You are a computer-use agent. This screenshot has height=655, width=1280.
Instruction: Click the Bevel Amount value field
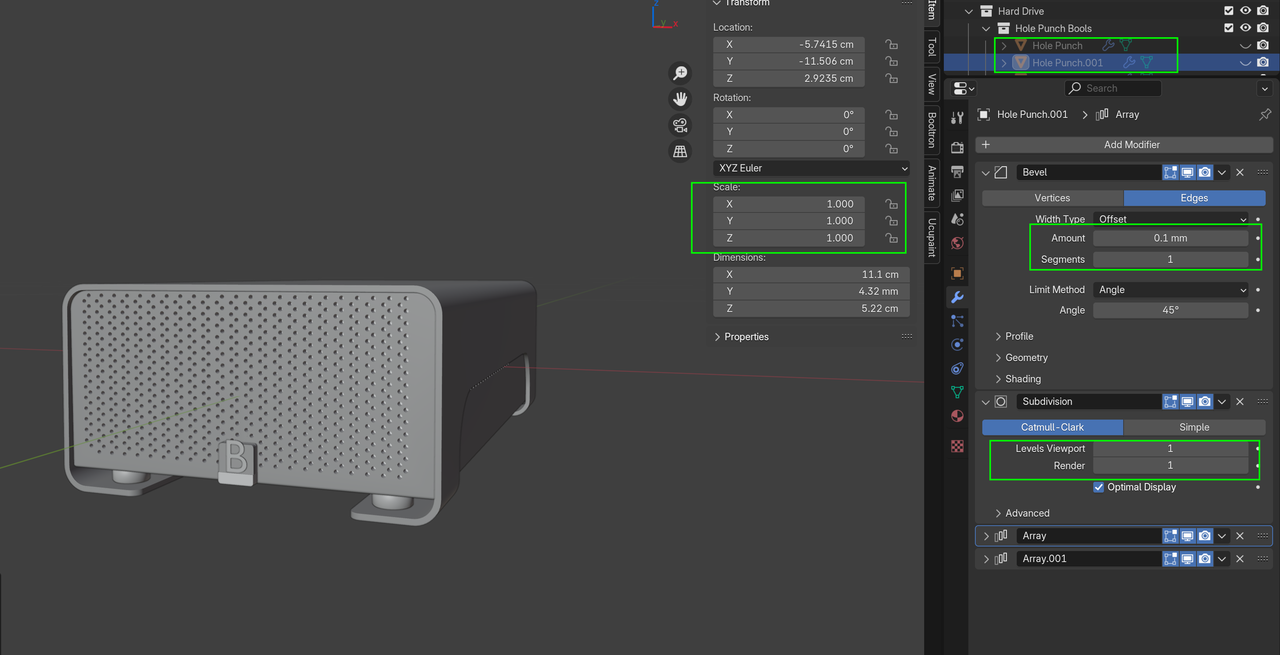click(1169, 238)
